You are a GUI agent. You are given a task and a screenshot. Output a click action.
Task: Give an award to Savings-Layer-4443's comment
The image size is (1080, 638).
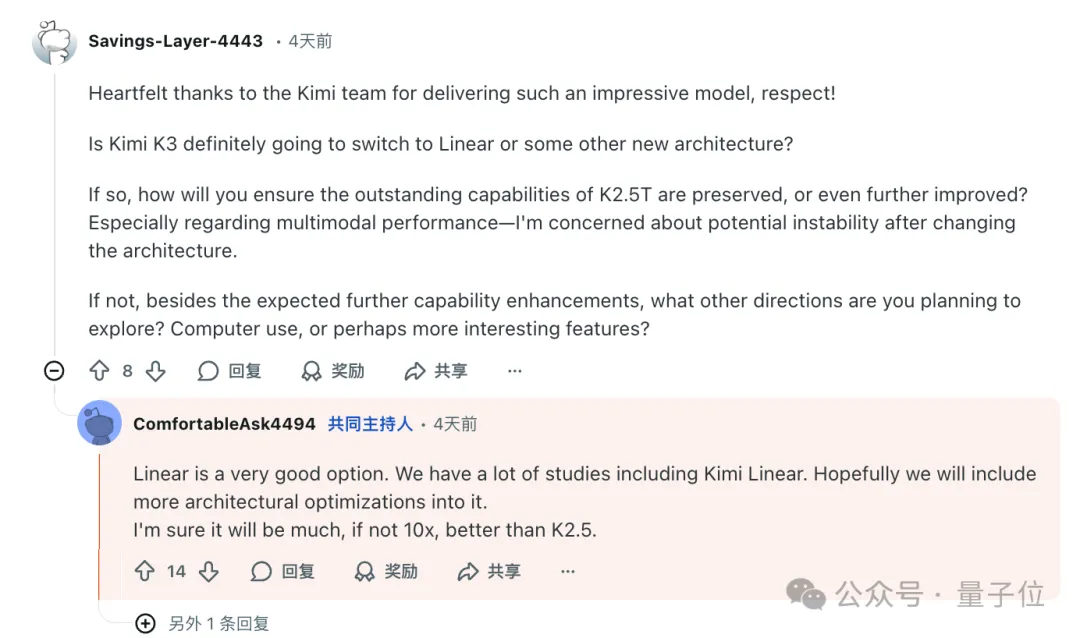333,371
